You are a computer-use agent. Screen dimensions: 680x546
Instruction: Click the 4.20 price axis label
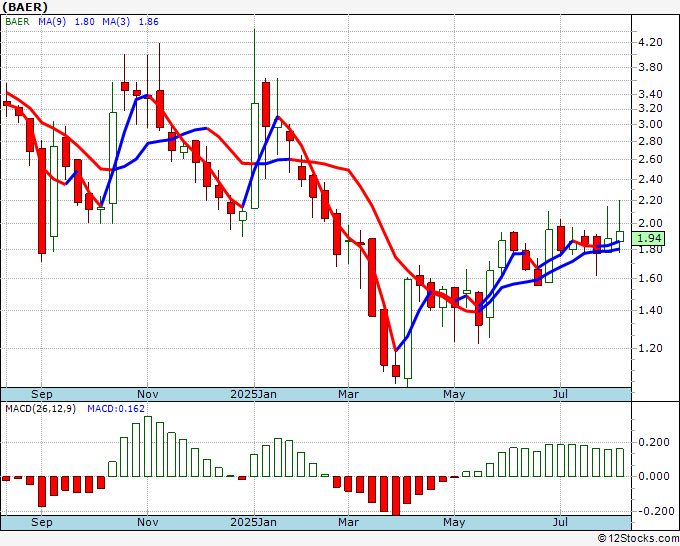click(x=650, y=42)
